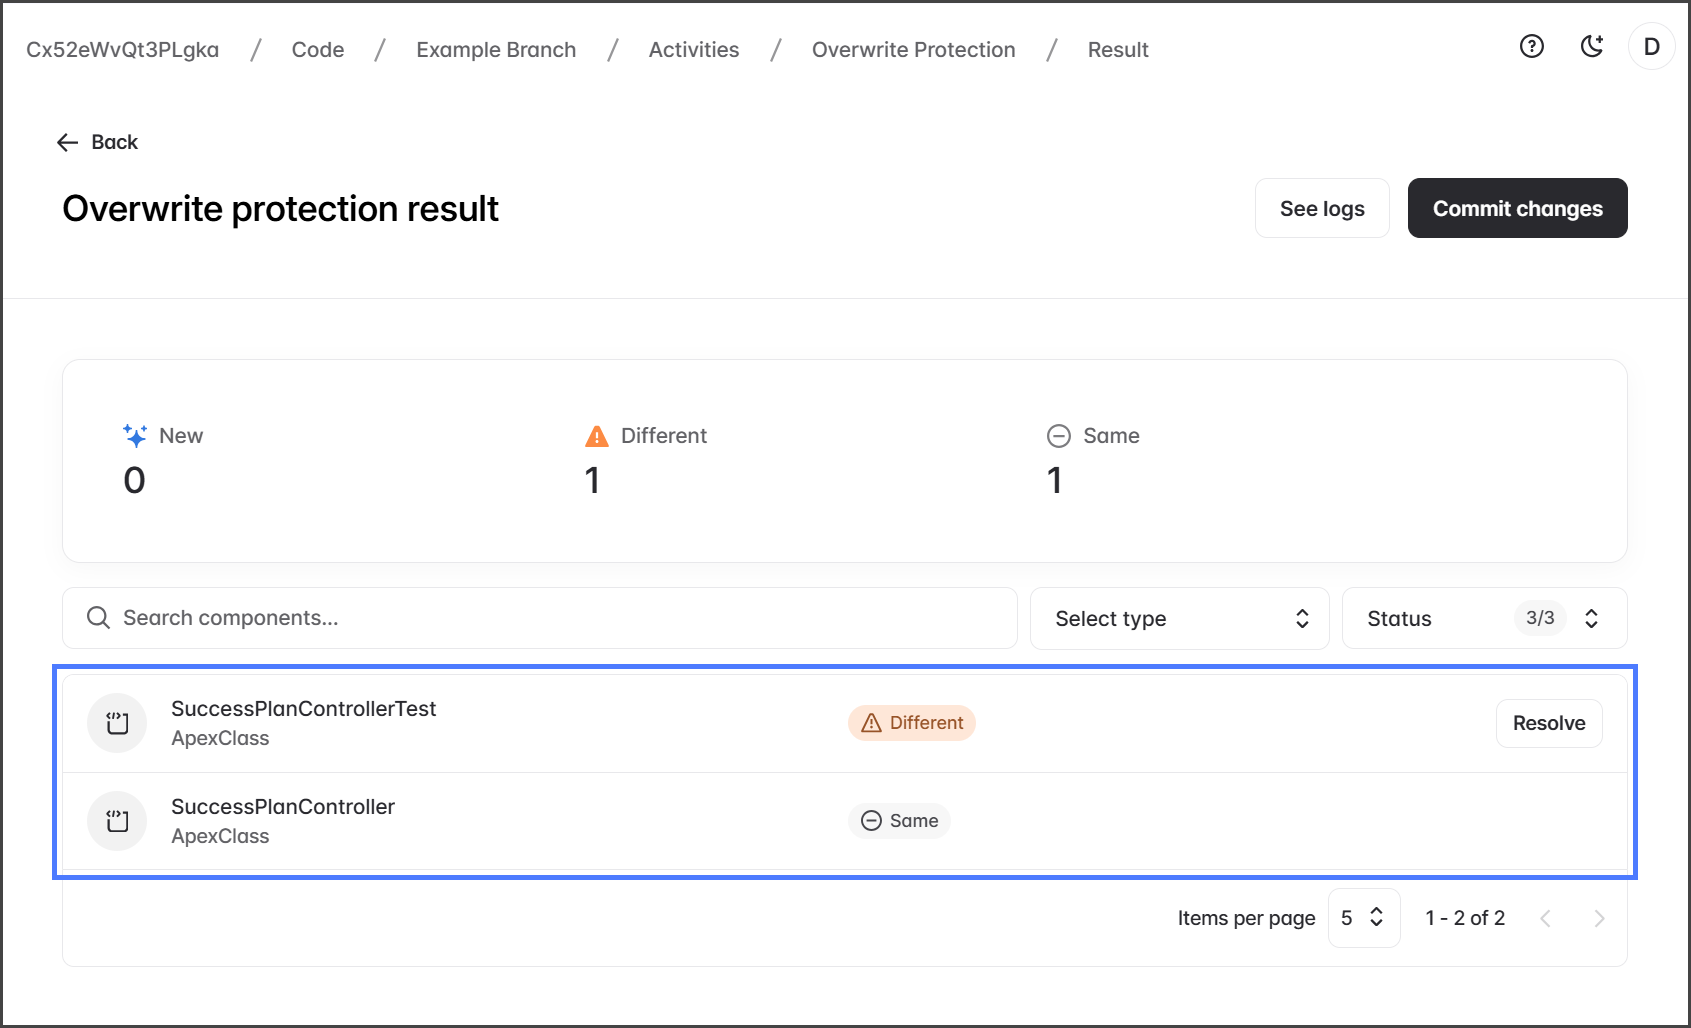The width and height of the screenshot is (1691, 1028).
Task: Open Activities breadcrumb link
Action: click(694, 50)
